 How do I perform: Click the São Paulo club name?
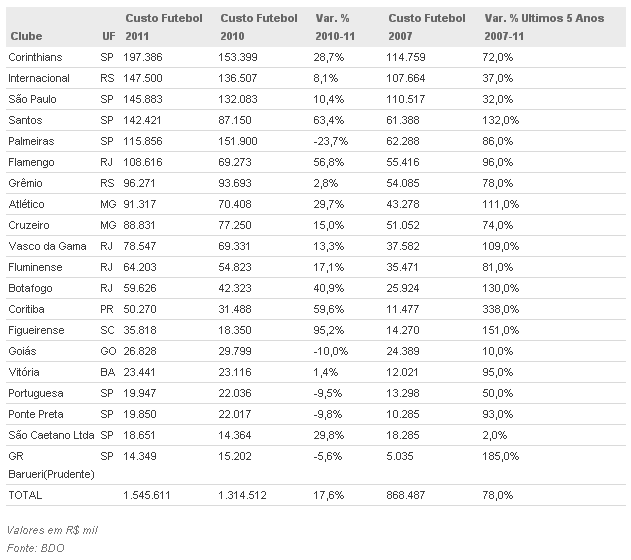pos(31,99)
